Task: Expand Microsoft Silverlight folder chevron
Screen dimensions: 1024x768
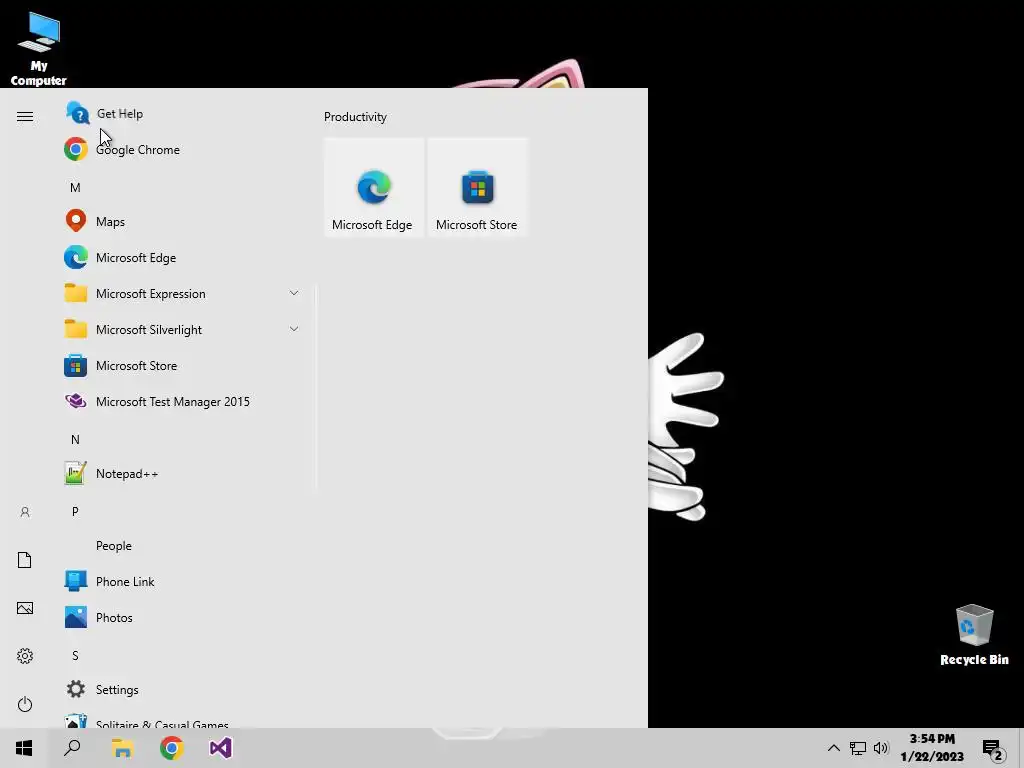Action: [x=294, y=329]
